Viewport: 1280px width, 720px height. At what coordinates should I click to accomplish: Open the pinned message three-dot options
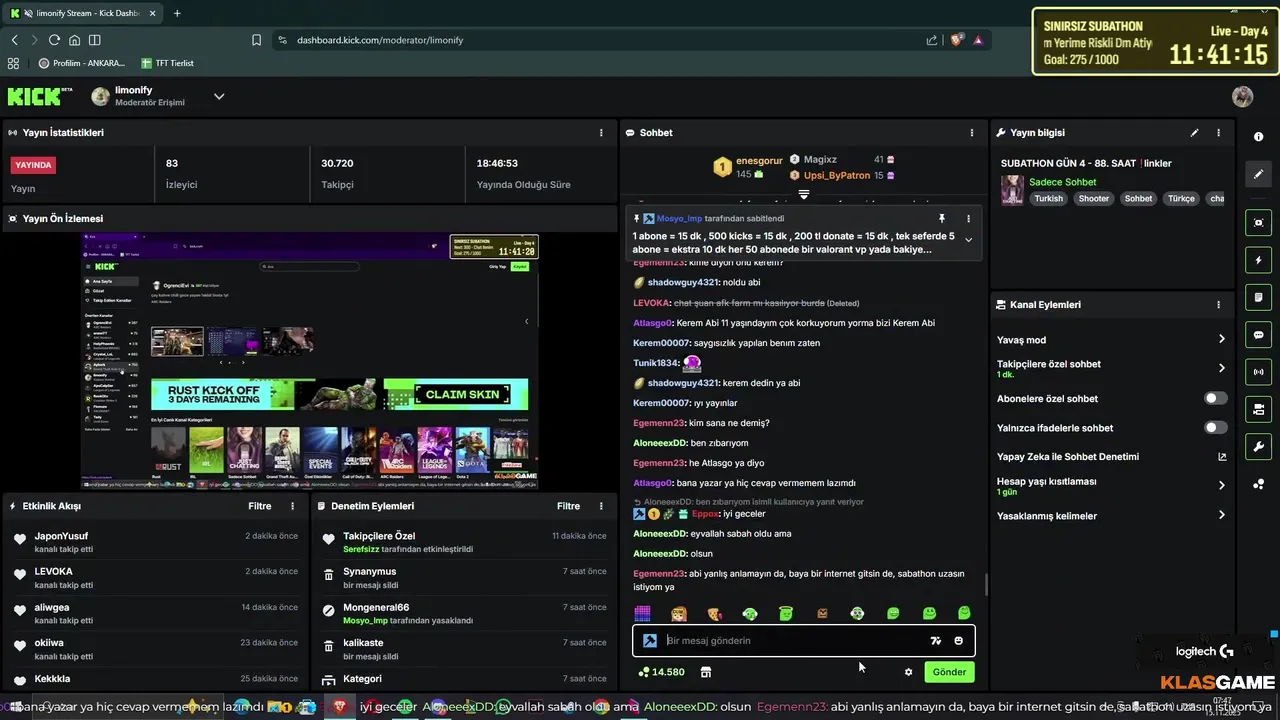point(967,218)
